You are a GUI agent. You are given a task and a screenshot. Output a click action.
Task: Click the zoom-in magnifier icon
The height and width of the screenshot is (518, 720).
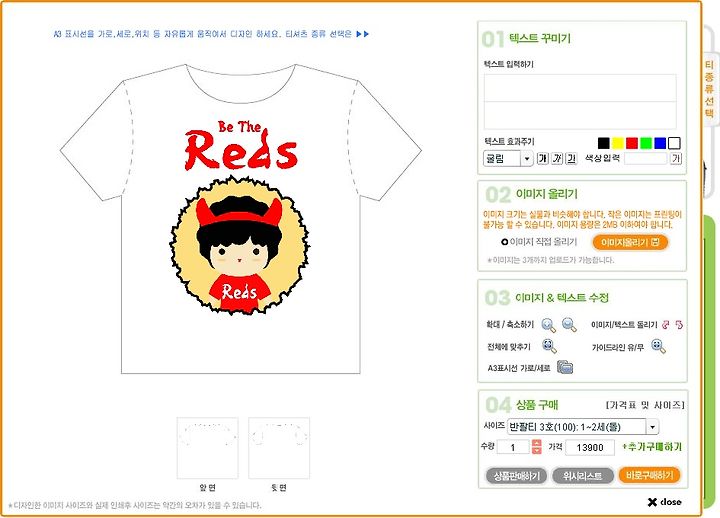(549, 325)
